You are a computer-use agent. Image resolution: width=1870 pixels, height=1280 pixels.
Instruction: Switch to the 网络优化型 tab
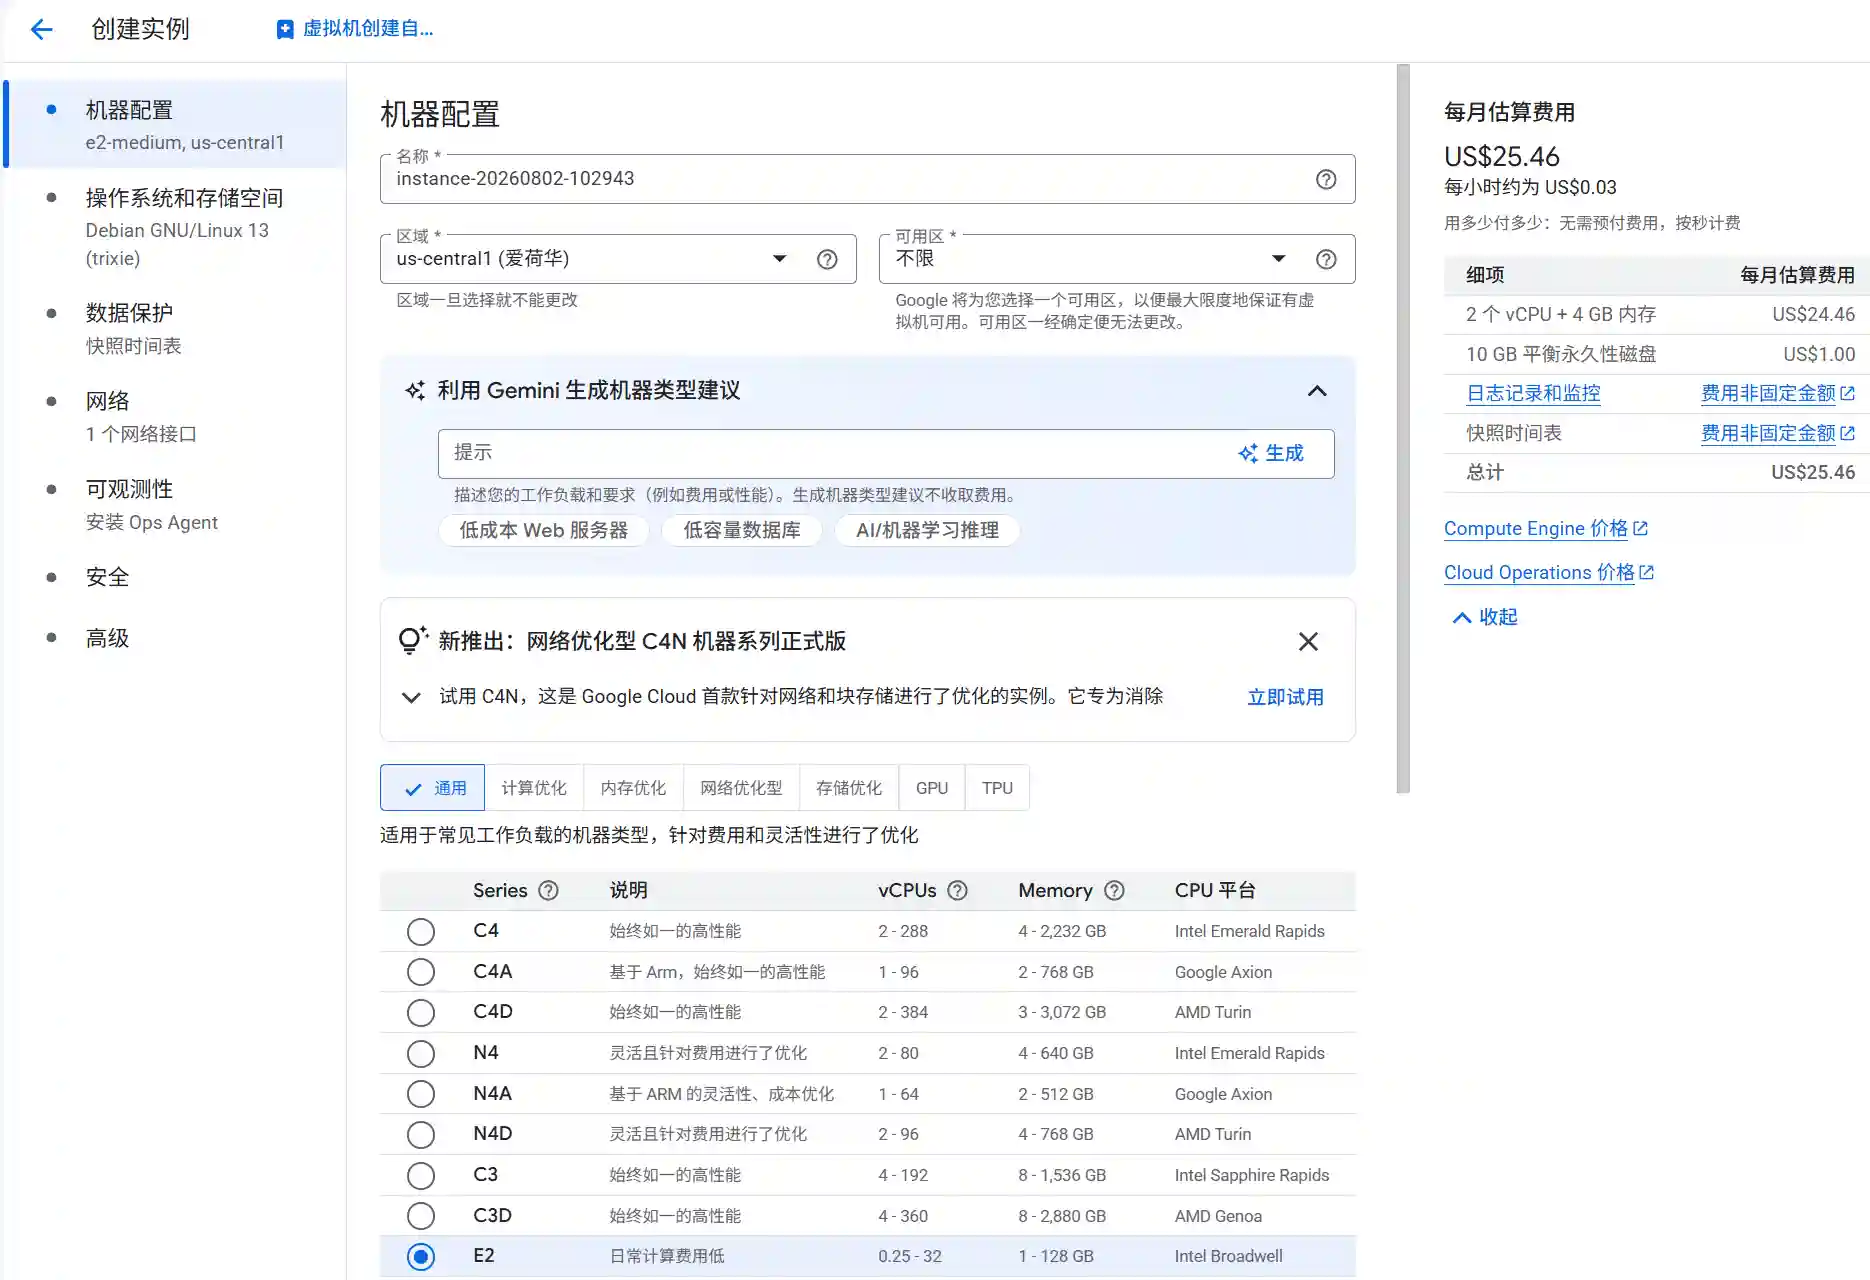741,788
